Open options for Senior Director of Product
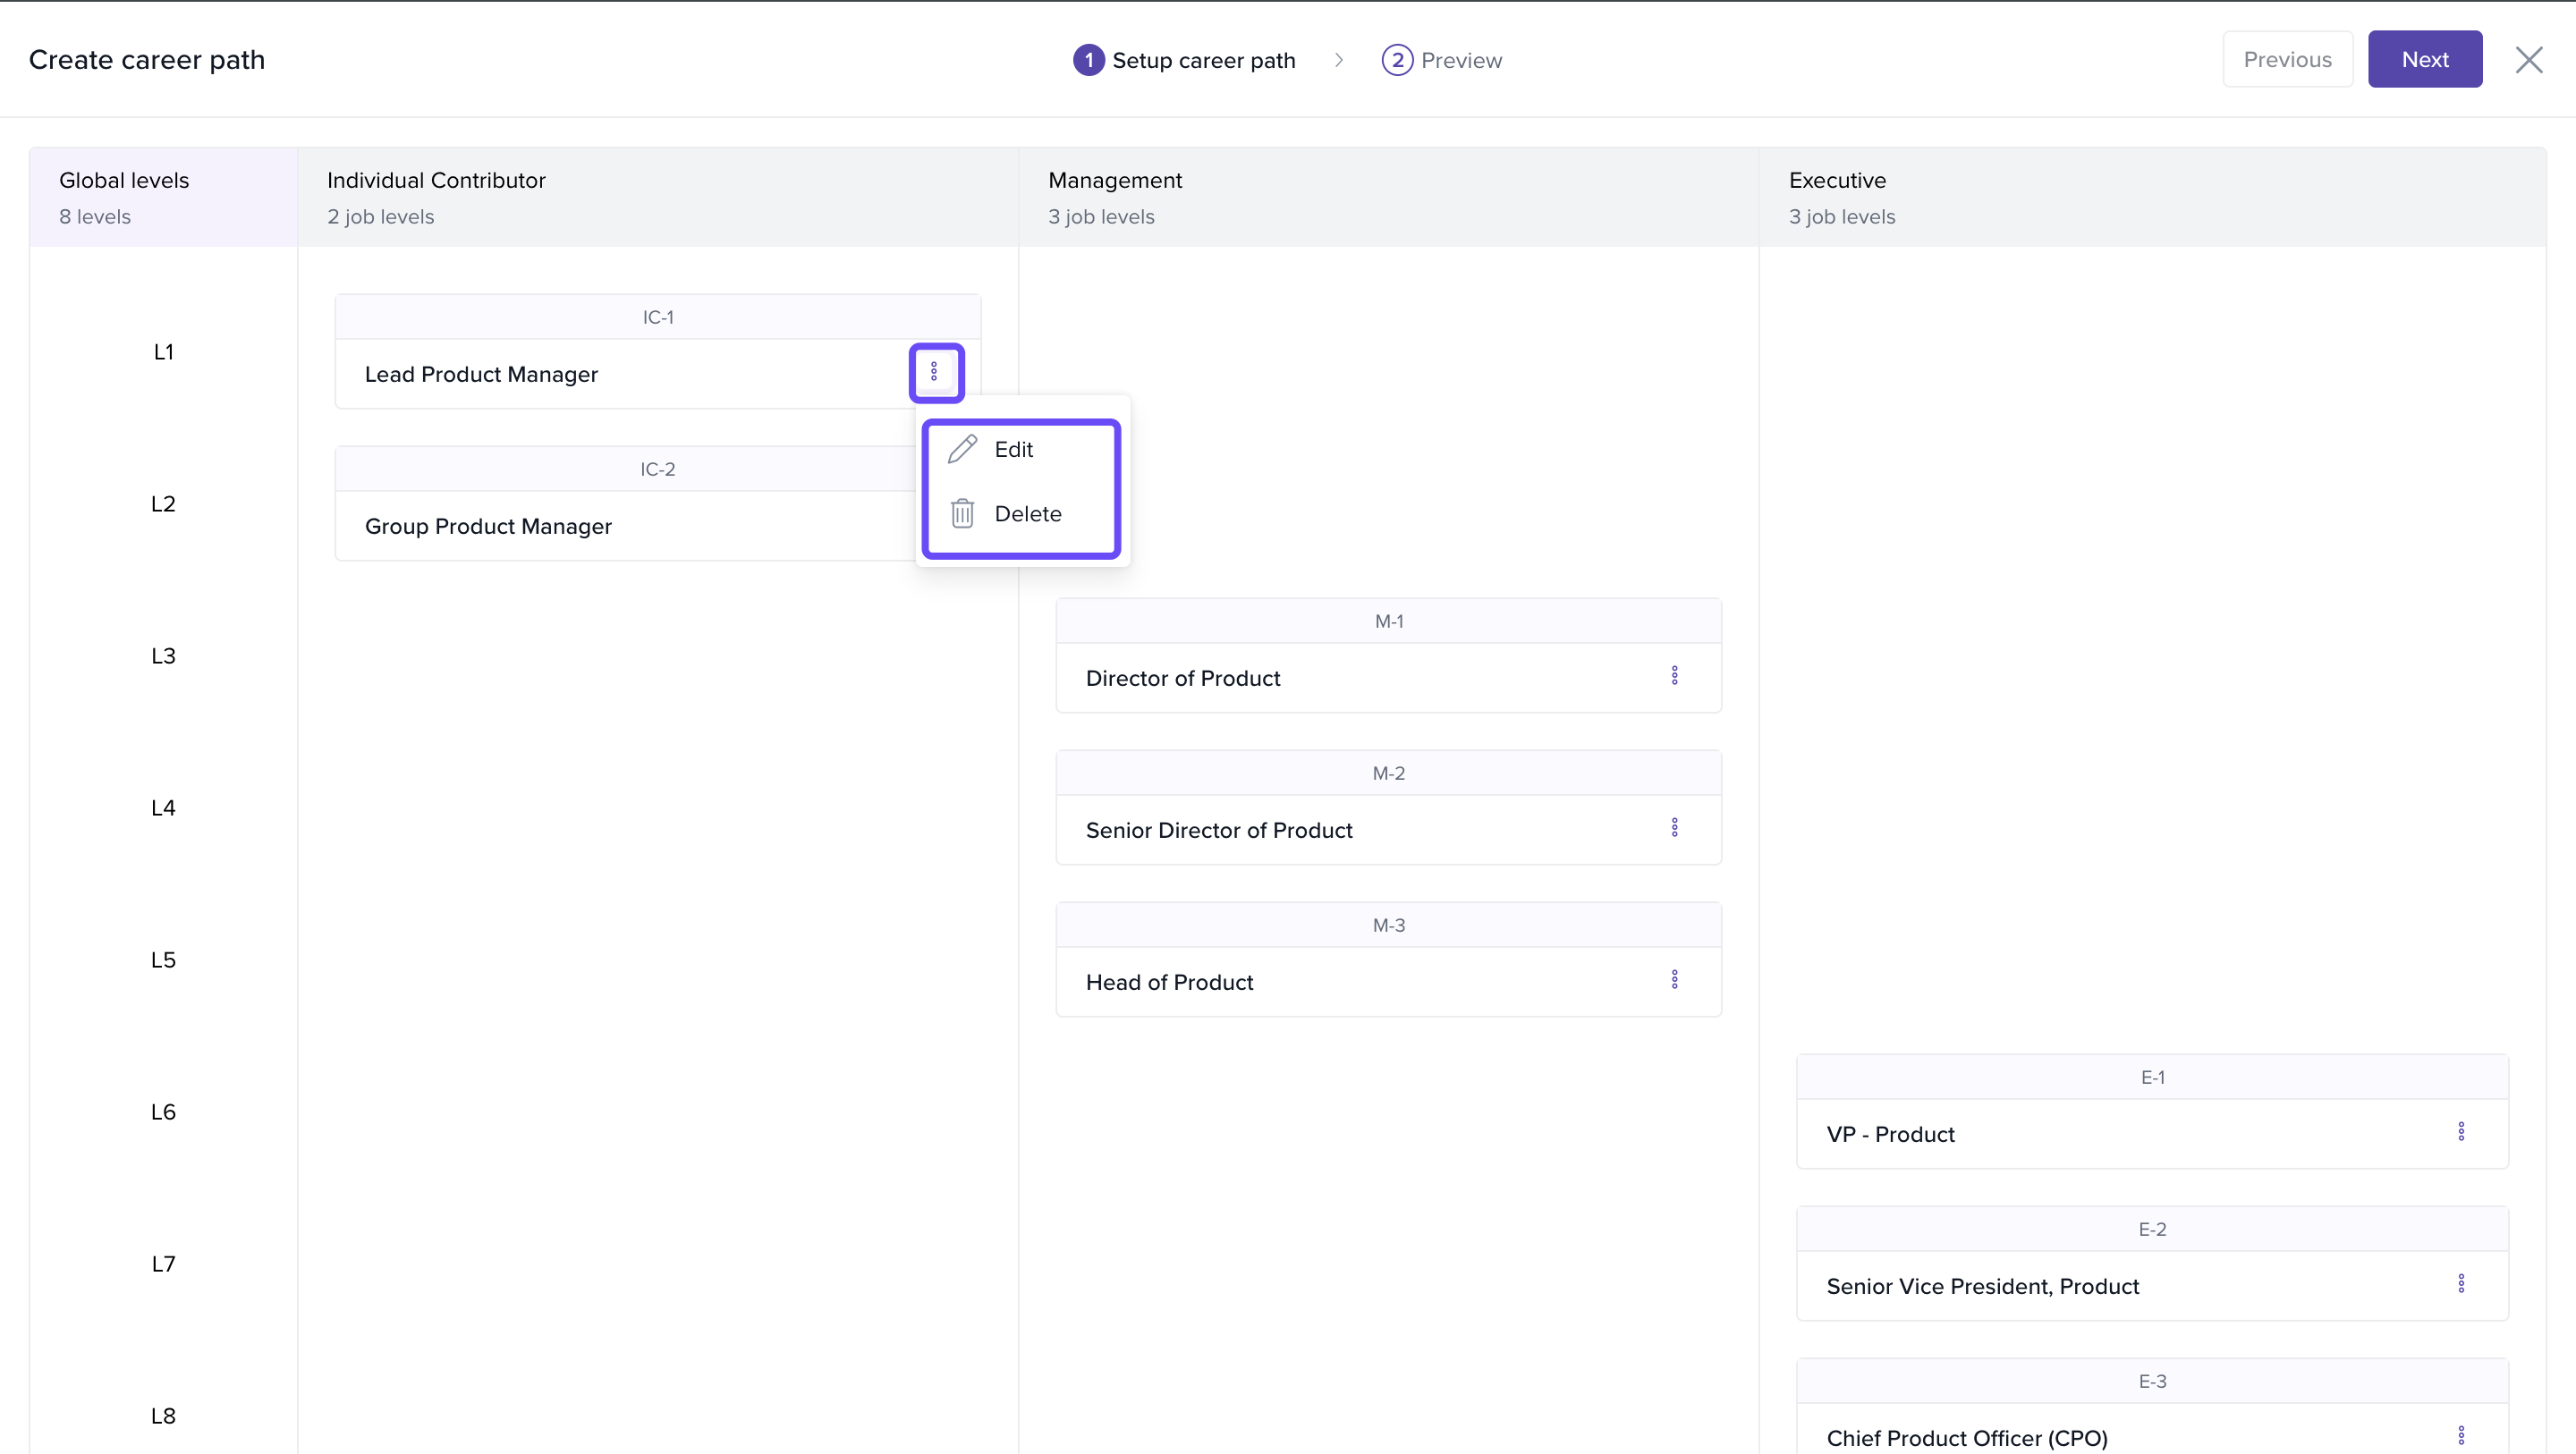The width and height of the screenshot is (2576, 1454). (x=1674, y=828)
